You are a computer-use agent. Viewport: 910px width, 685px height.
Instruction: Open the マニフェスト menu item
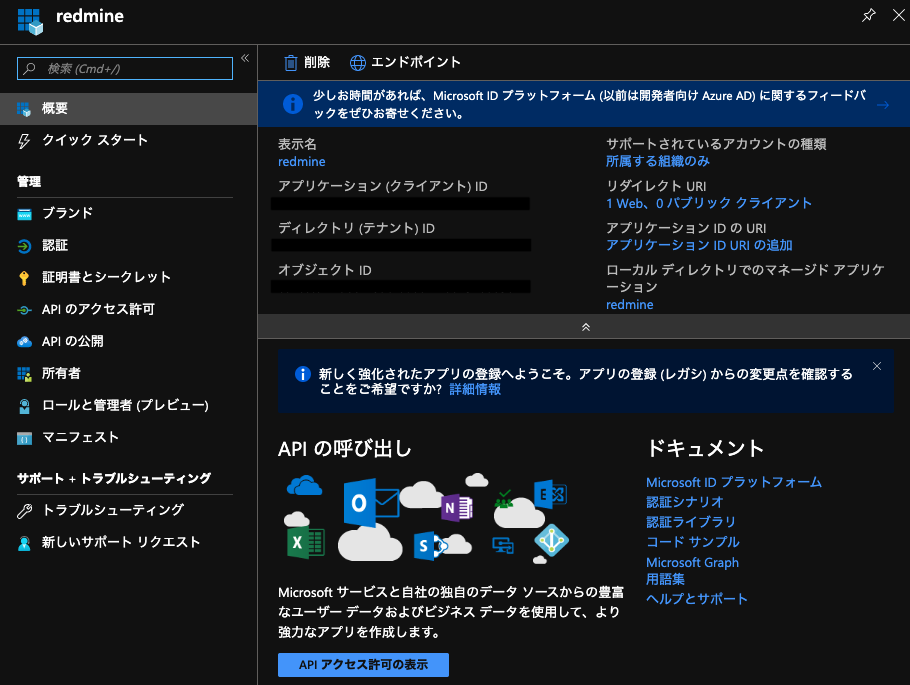pyautogui.click(x=128, y=437)
